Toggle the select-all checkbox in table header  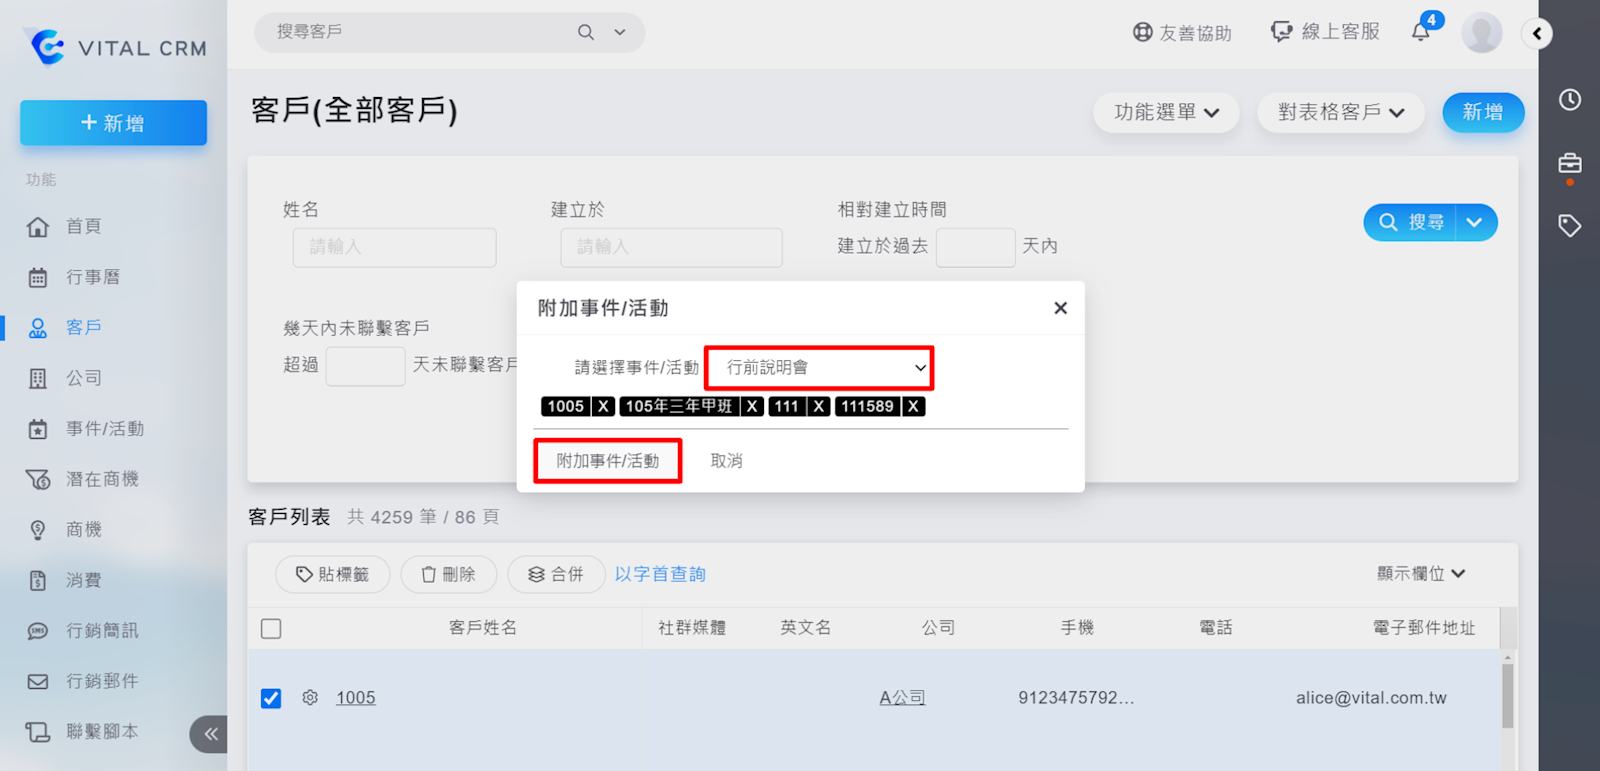271,629
